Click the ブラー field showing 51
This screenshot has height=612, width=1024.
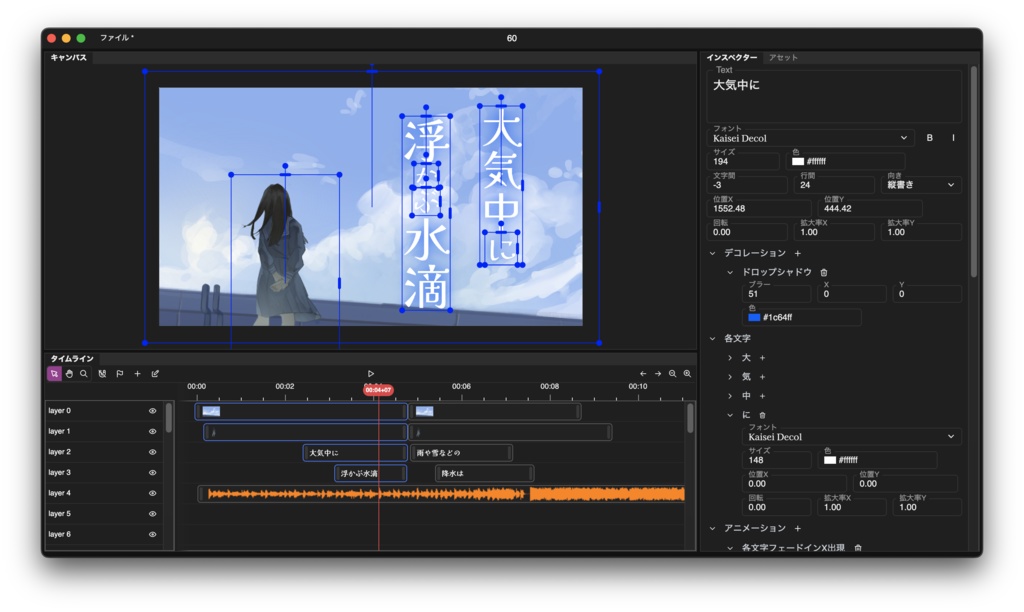point(777,294)
